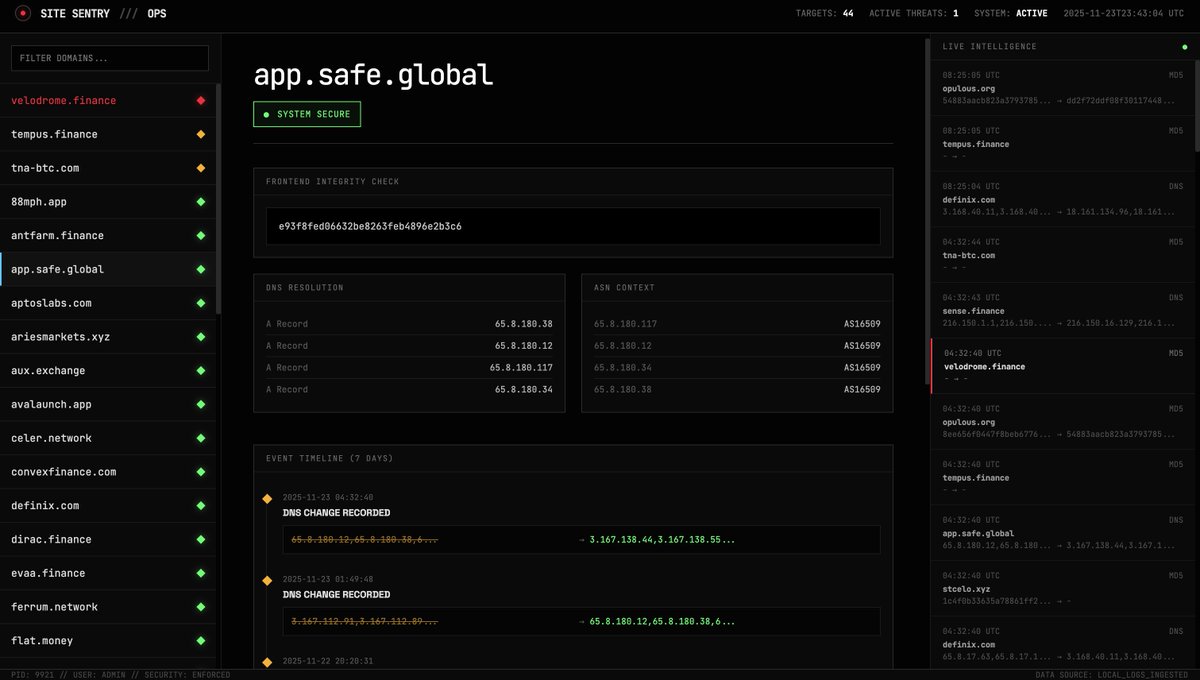Image resolution: width=1200 pixels, height=680 pixels.
Task: Click the orange timeline marker for 2025-11-23 01:49:48
Action: [x=267, y=580]
